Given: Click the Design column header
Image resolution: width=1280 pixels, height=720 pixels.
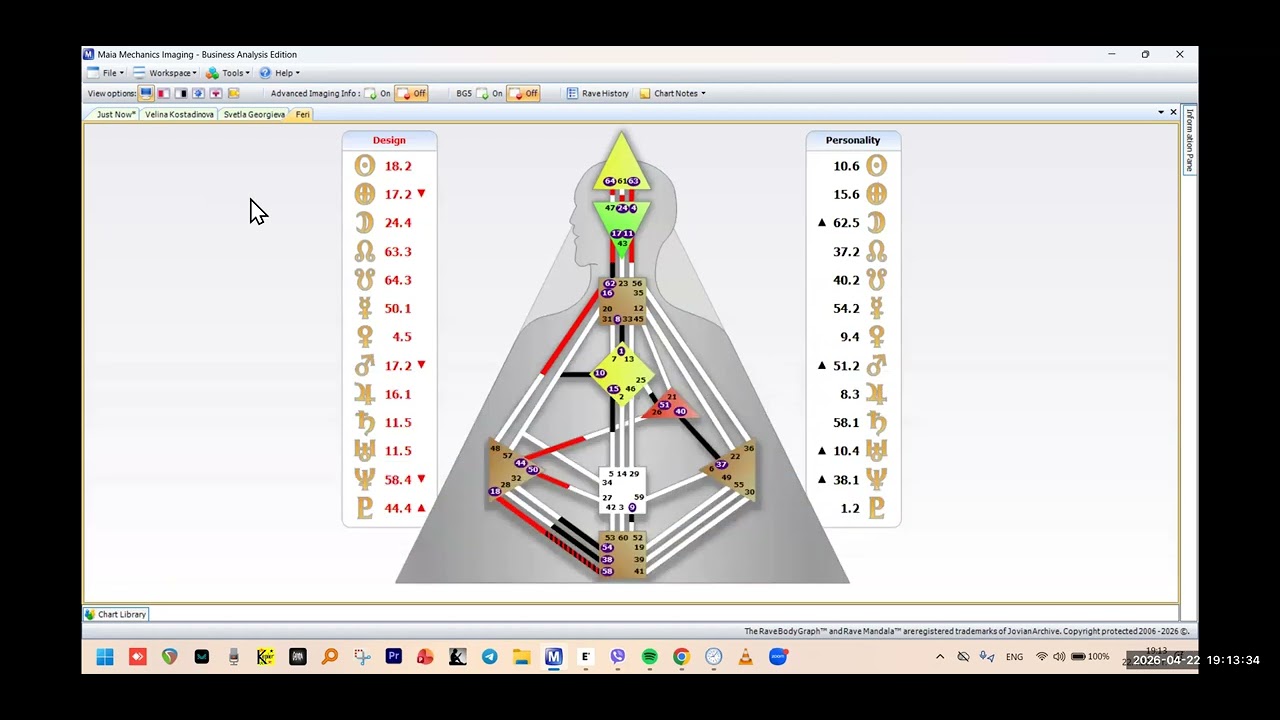Looking at the screenshot, I should click(389, 140).
